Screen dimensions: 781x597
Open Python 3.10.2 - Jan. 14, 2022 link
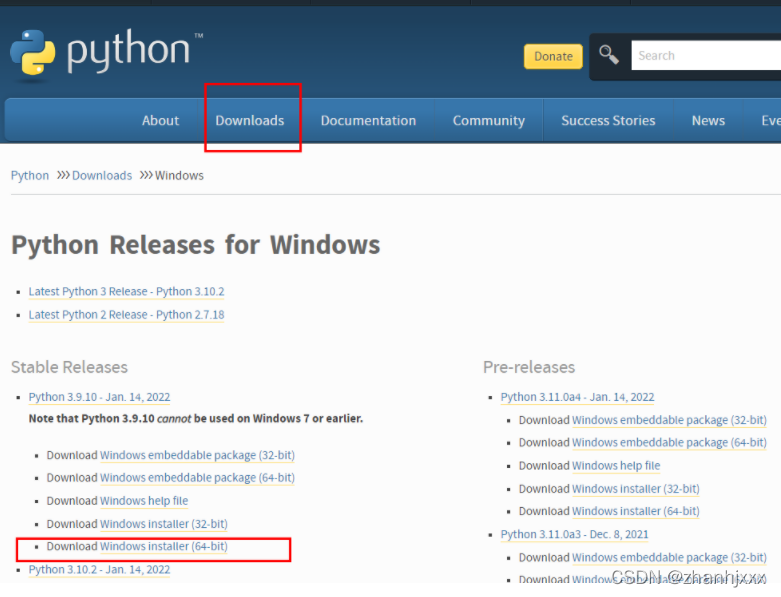coord(99,570)
